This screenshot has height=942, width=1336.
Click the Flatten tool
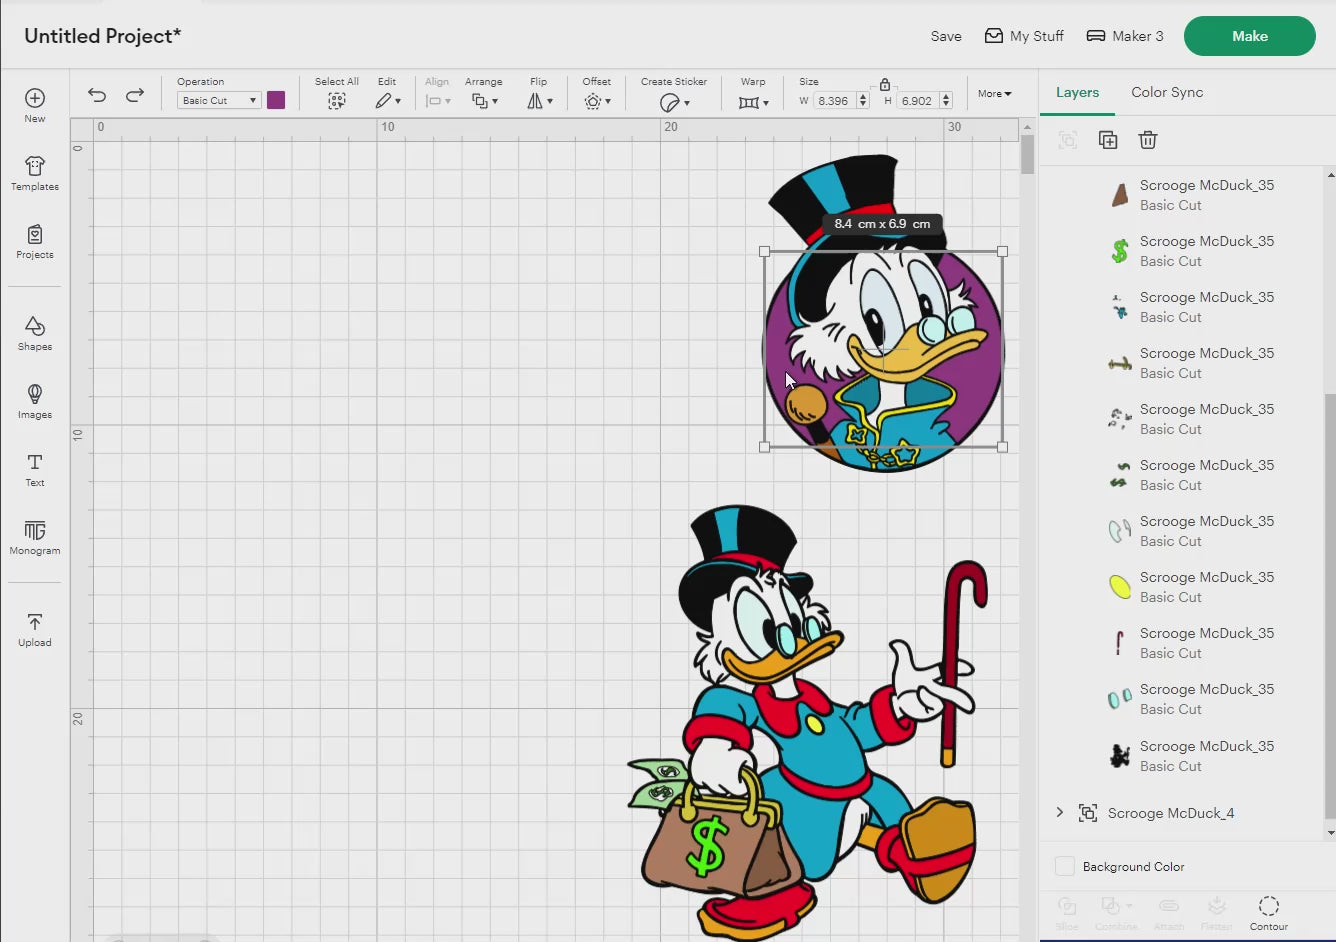[x=1217, y=913]
